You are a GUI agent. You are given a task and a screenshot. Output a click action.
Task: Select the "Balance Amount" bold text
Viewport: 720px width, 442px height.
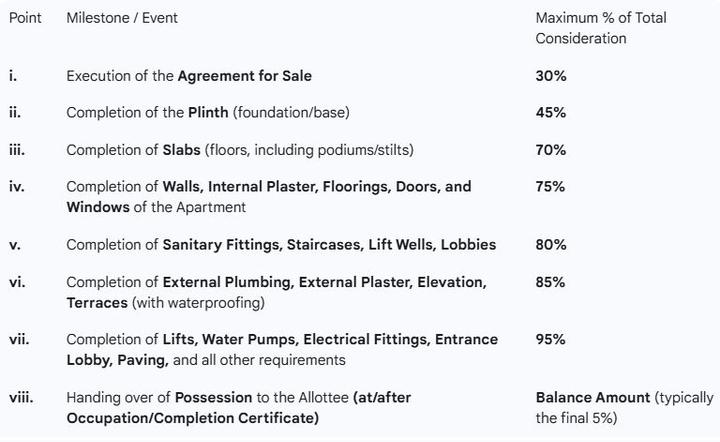(593, 398)
